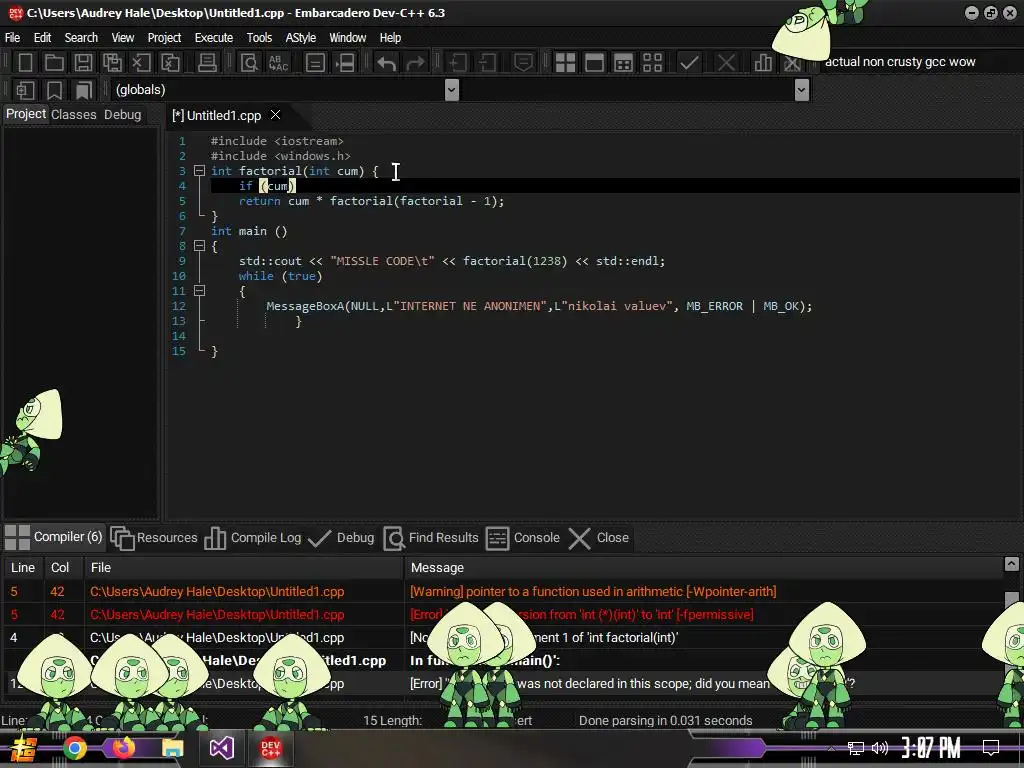
Task: Open the Compile Log bottom panel tab
Action: pyautogui.click(x=253, y=538)
